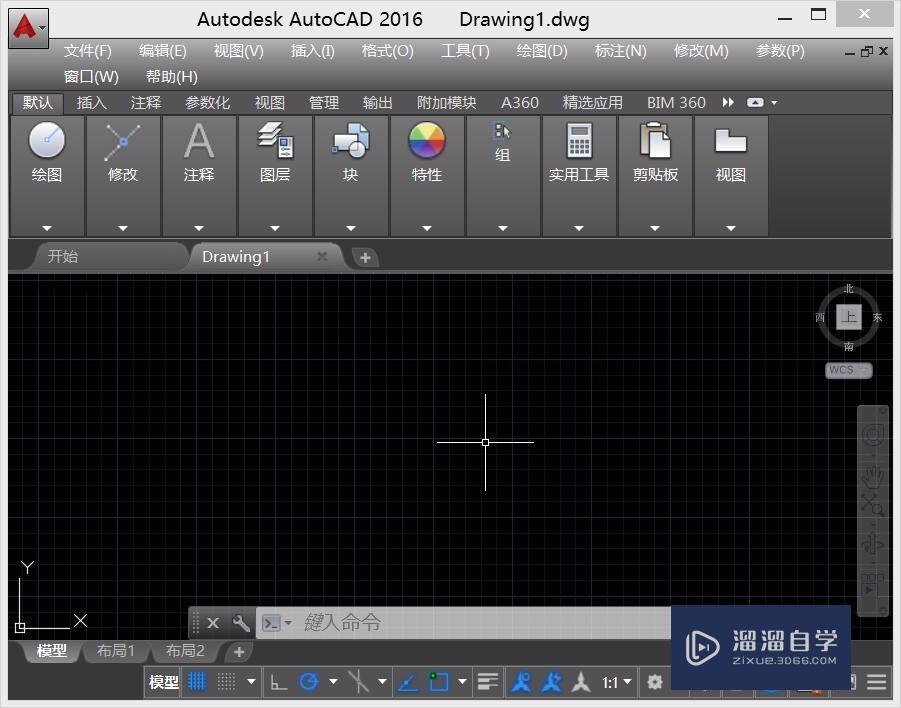Toggle polar tracking in status bar
901x708 pixels.
[x=309, y=682]
